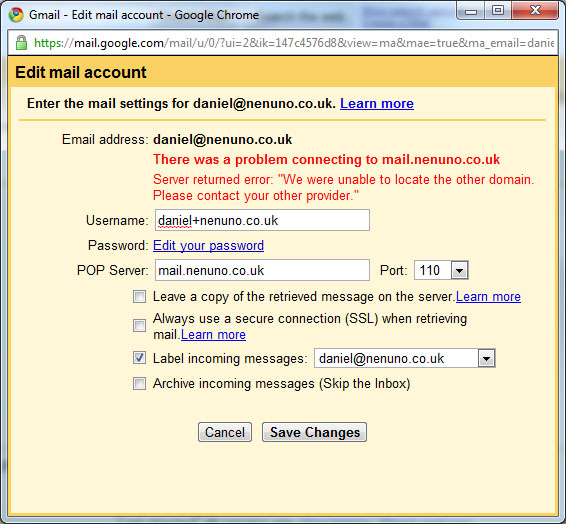
Task: Click into the POP Server field
Action: 262,270
